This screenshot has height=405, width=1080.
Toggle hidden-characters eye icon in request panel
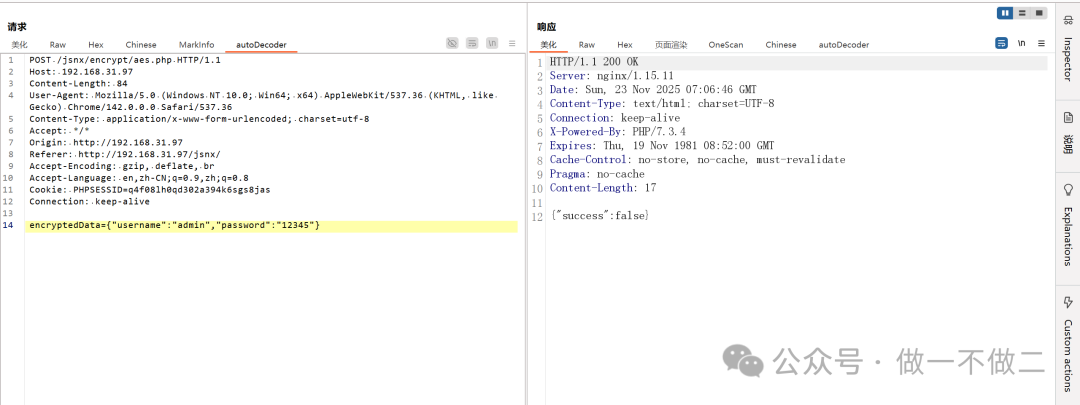452,43
